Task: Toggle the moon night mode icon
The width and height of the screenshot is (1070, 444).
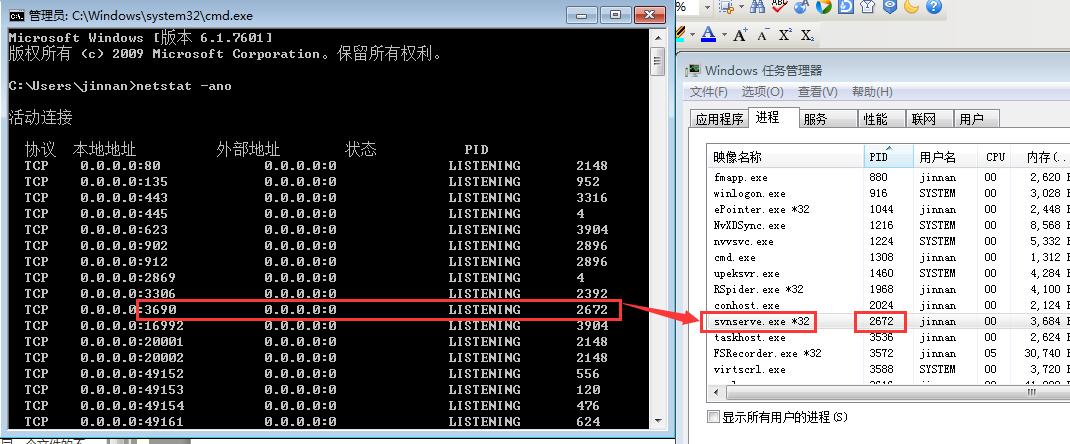Action: (911, 7)
